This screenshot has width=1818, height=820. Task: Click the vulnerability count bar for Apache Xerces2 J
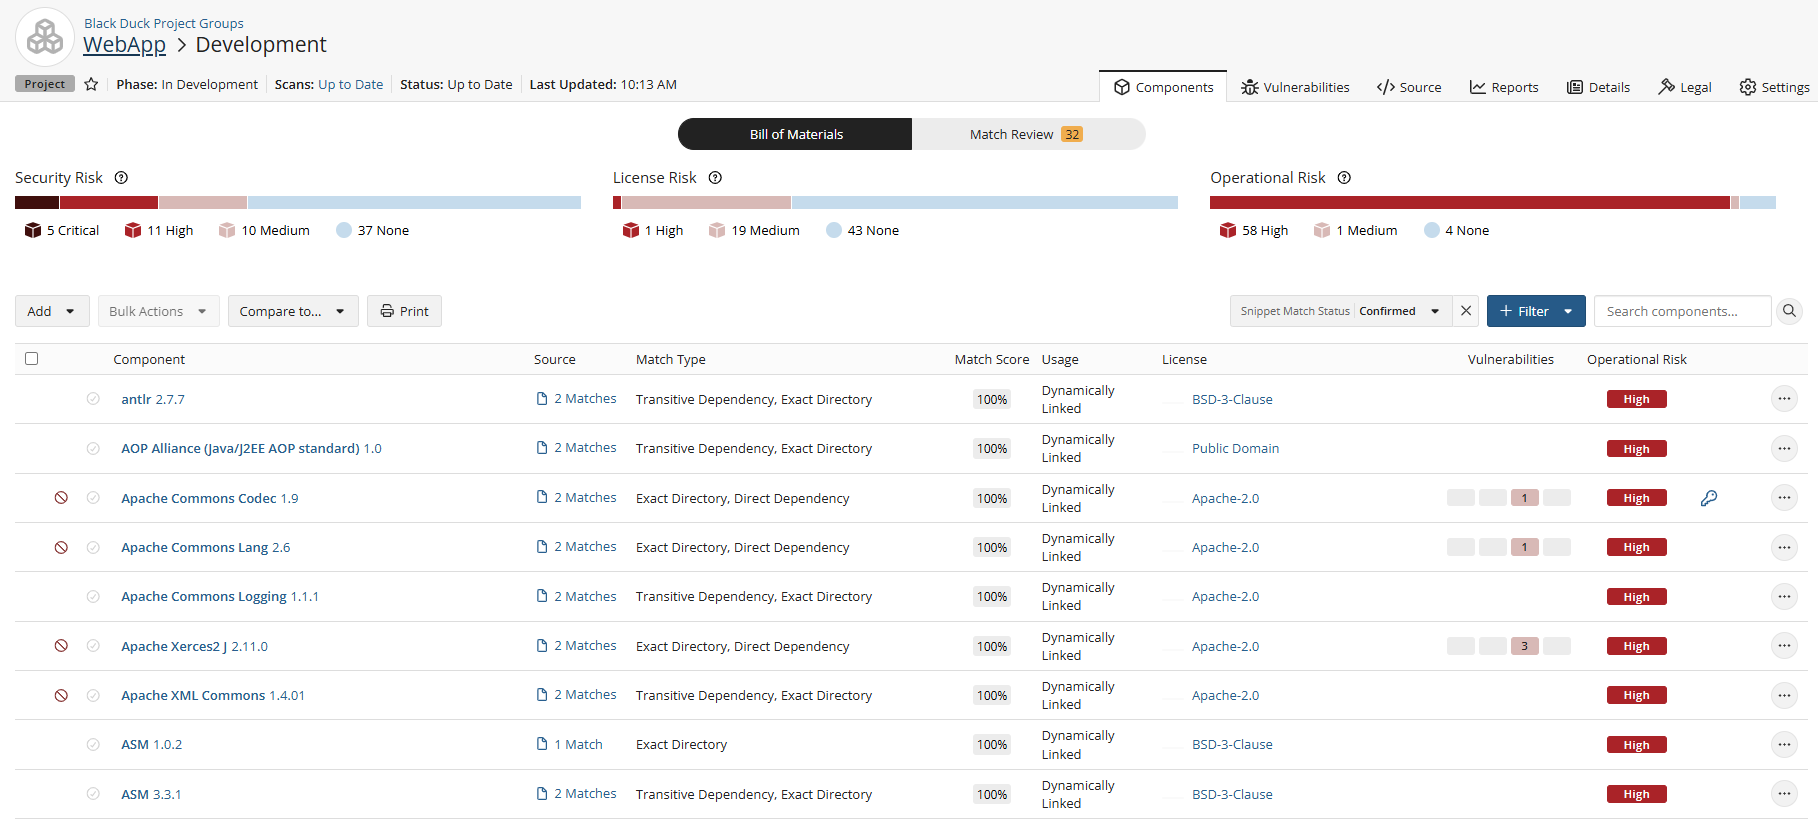[x=1509, y=646]
